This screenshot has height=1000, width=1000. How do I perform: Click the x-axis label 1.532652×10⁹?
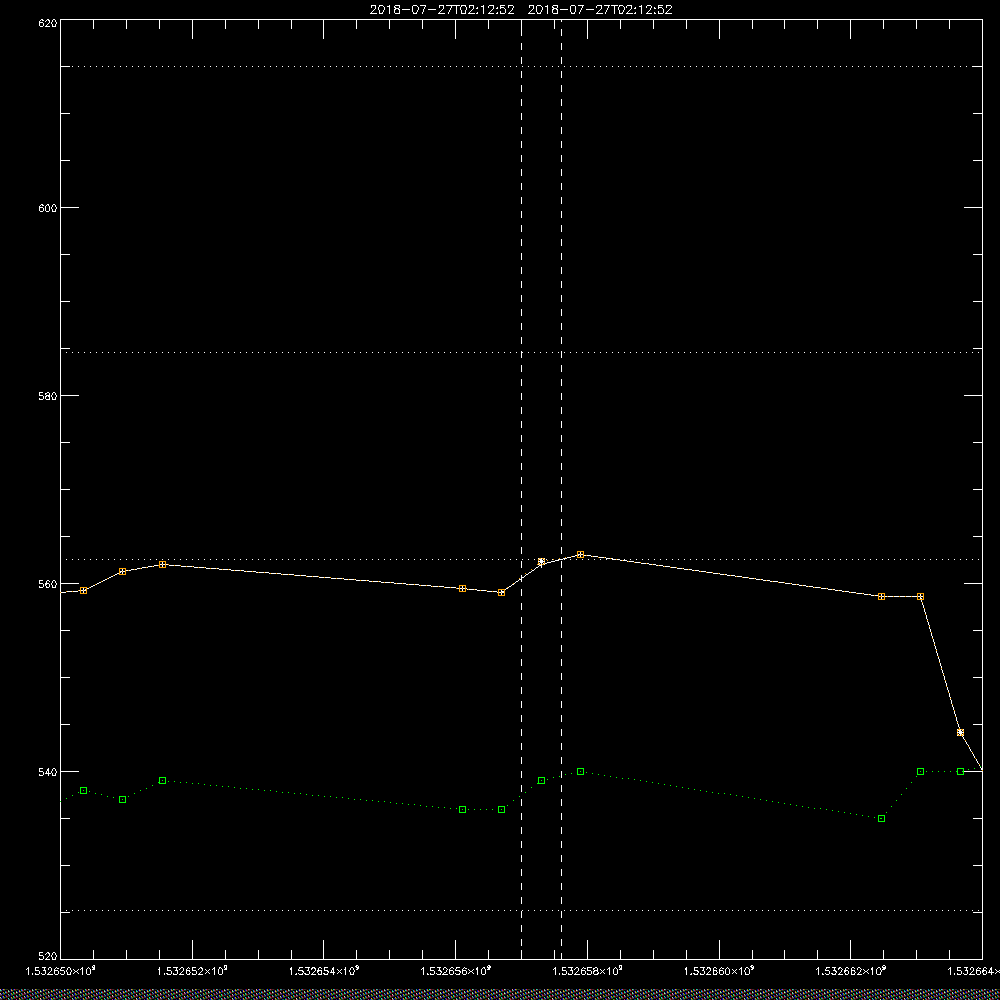tap(192, 971)
